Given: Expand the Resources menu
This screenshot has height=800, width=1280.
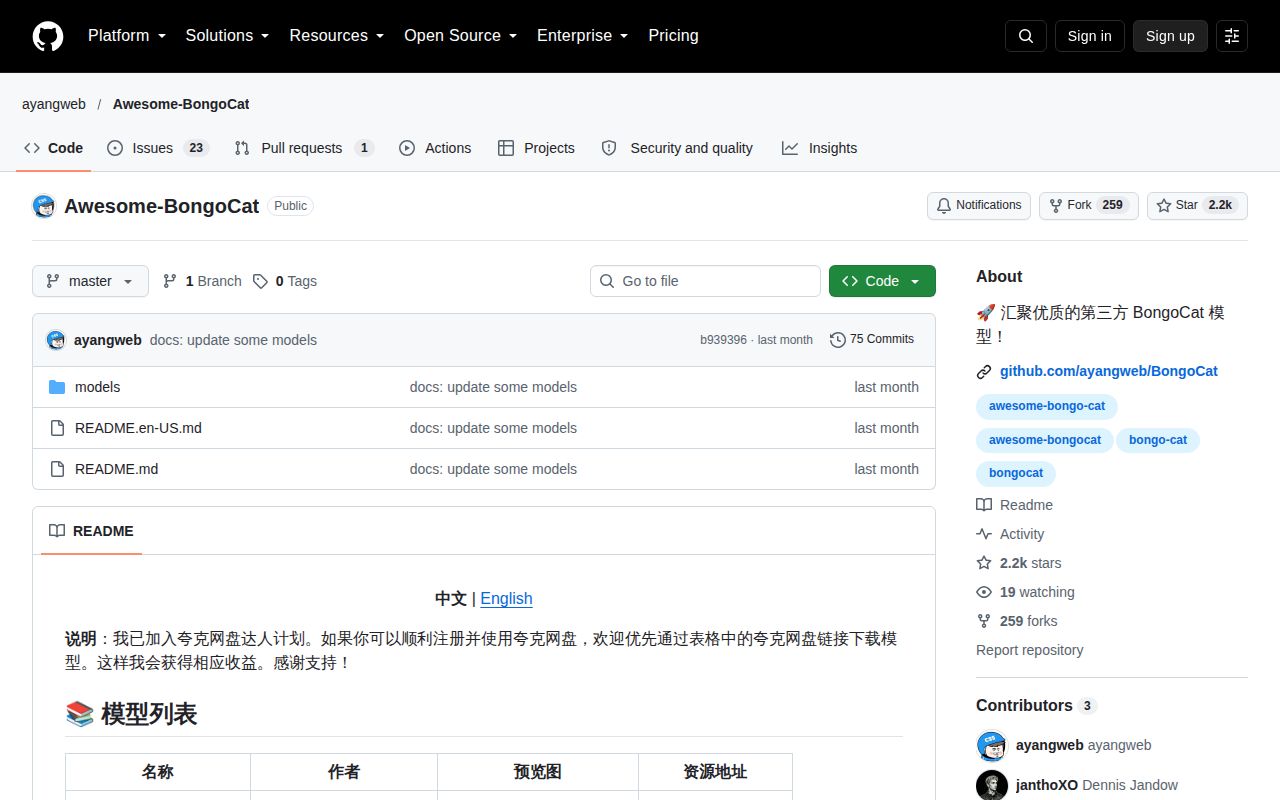Looking at the screenshot, I should pyautogui.click(x=336, y=36).
